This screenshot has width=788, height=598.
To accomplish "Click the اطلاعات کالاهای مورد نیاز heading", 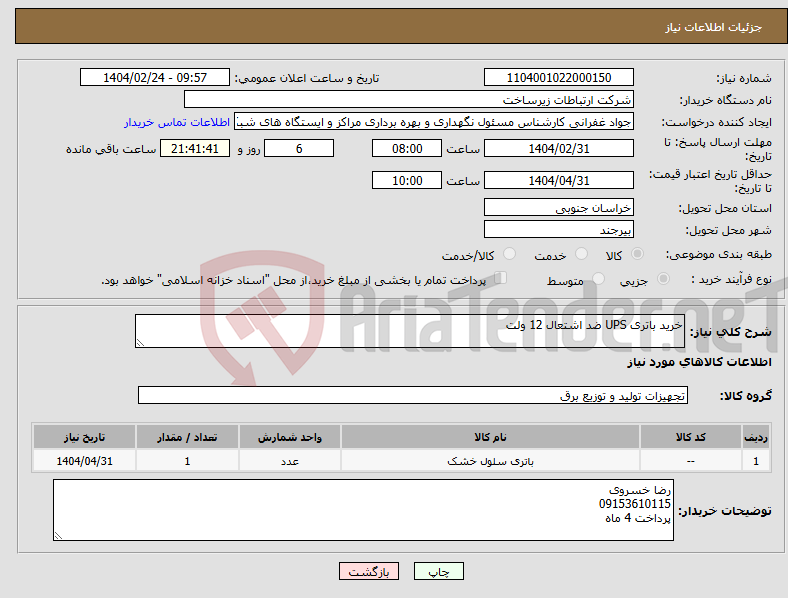I will (699, 362).
